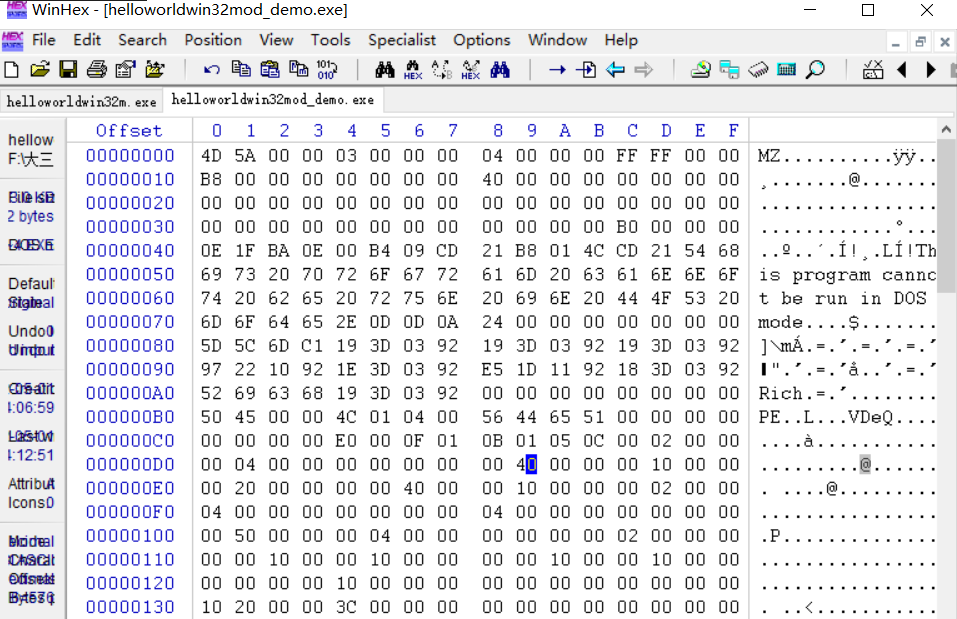Click the Replace Hex Values icon
Screen dimensions: 957x619
(x=471, y=70)
